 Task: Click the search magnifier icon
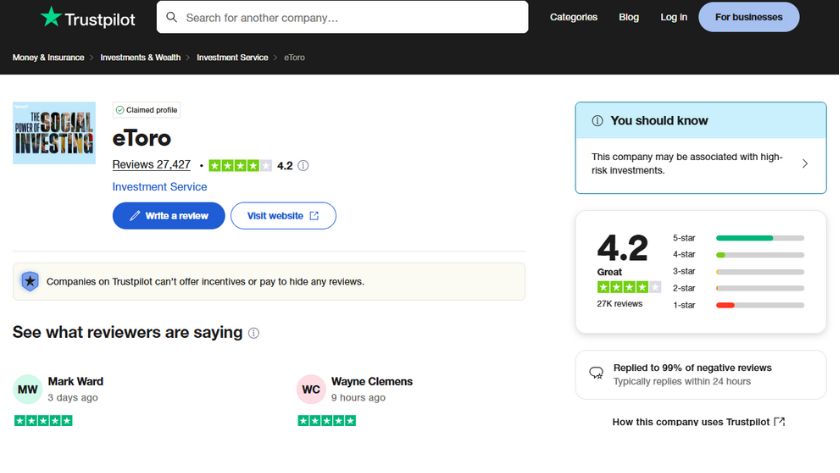coord(171,17)
